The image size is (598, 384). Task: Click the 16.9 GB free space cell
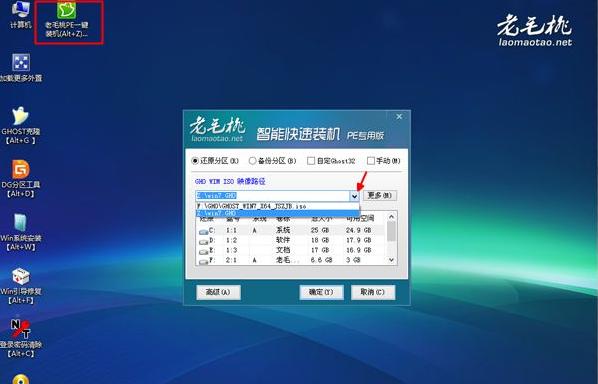point(358,250)
